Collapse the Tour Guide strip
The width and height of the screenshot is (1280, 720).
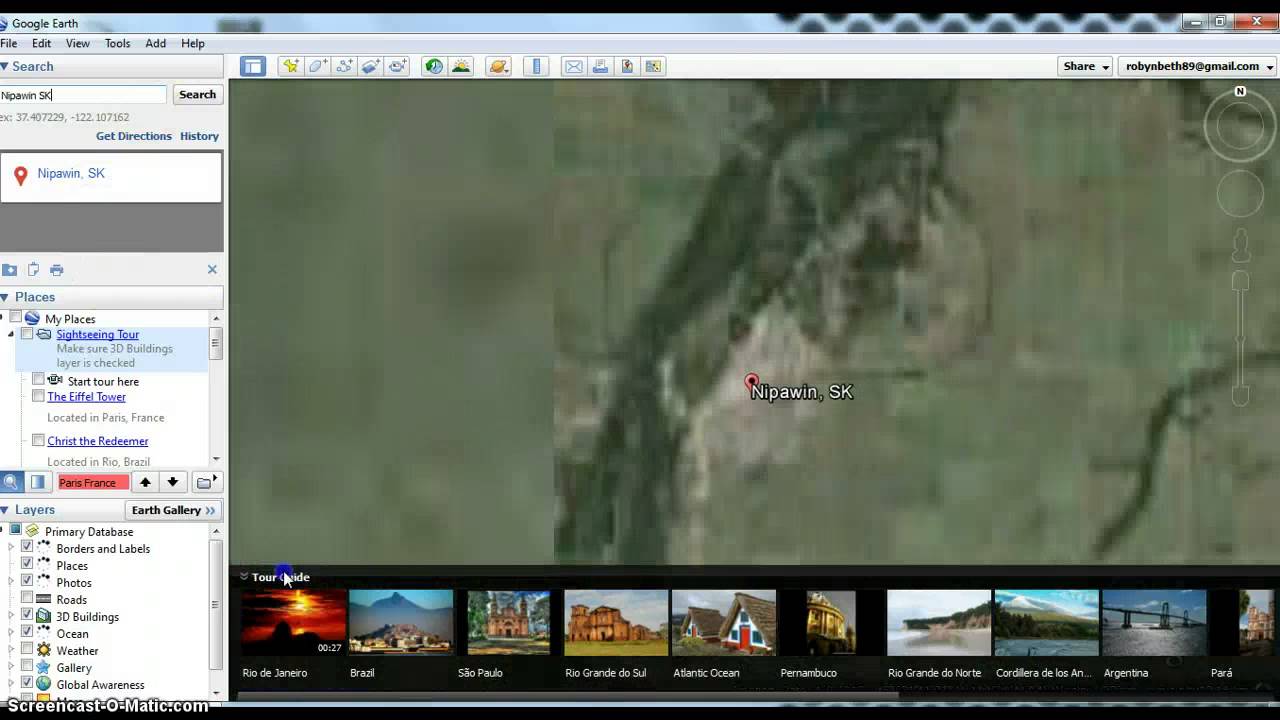point(243,577)
